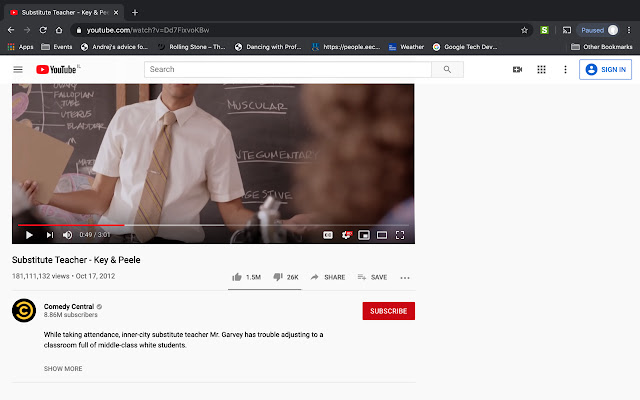Open the YouTube hamburger guide menu
The width and height of the screenshot is (640, 400).
click(18, 69)
